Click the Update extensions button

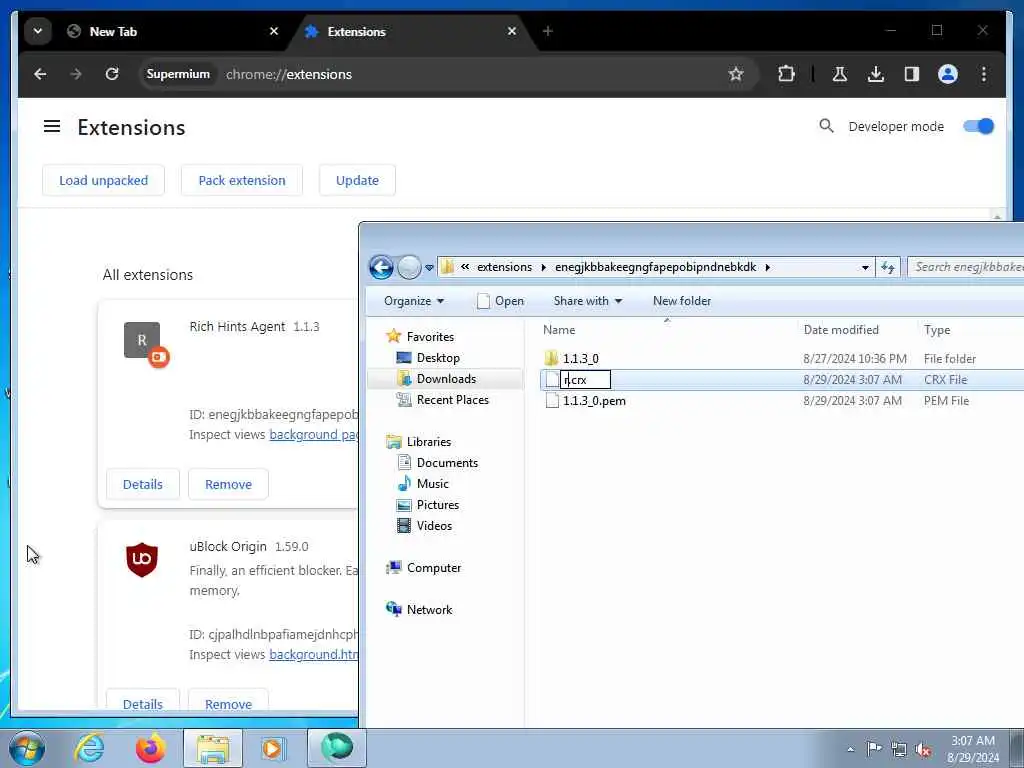point(357,180)
